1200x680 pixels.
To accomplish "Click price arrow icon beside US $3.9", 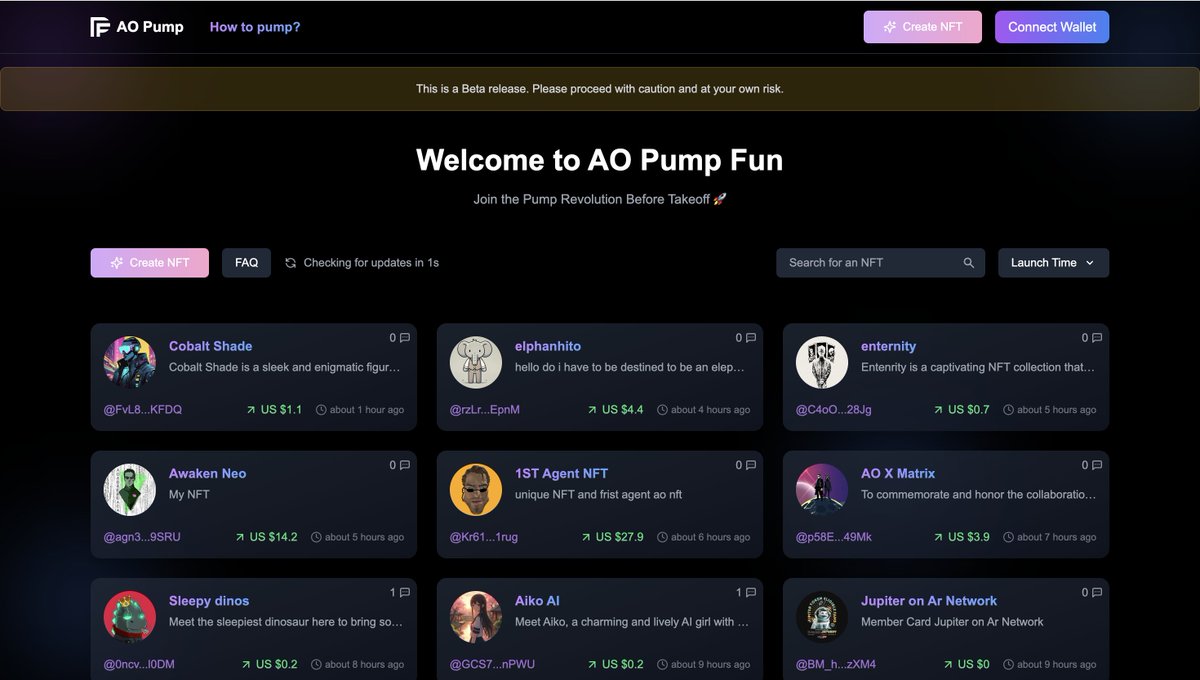I will click(x=938, y=537).
